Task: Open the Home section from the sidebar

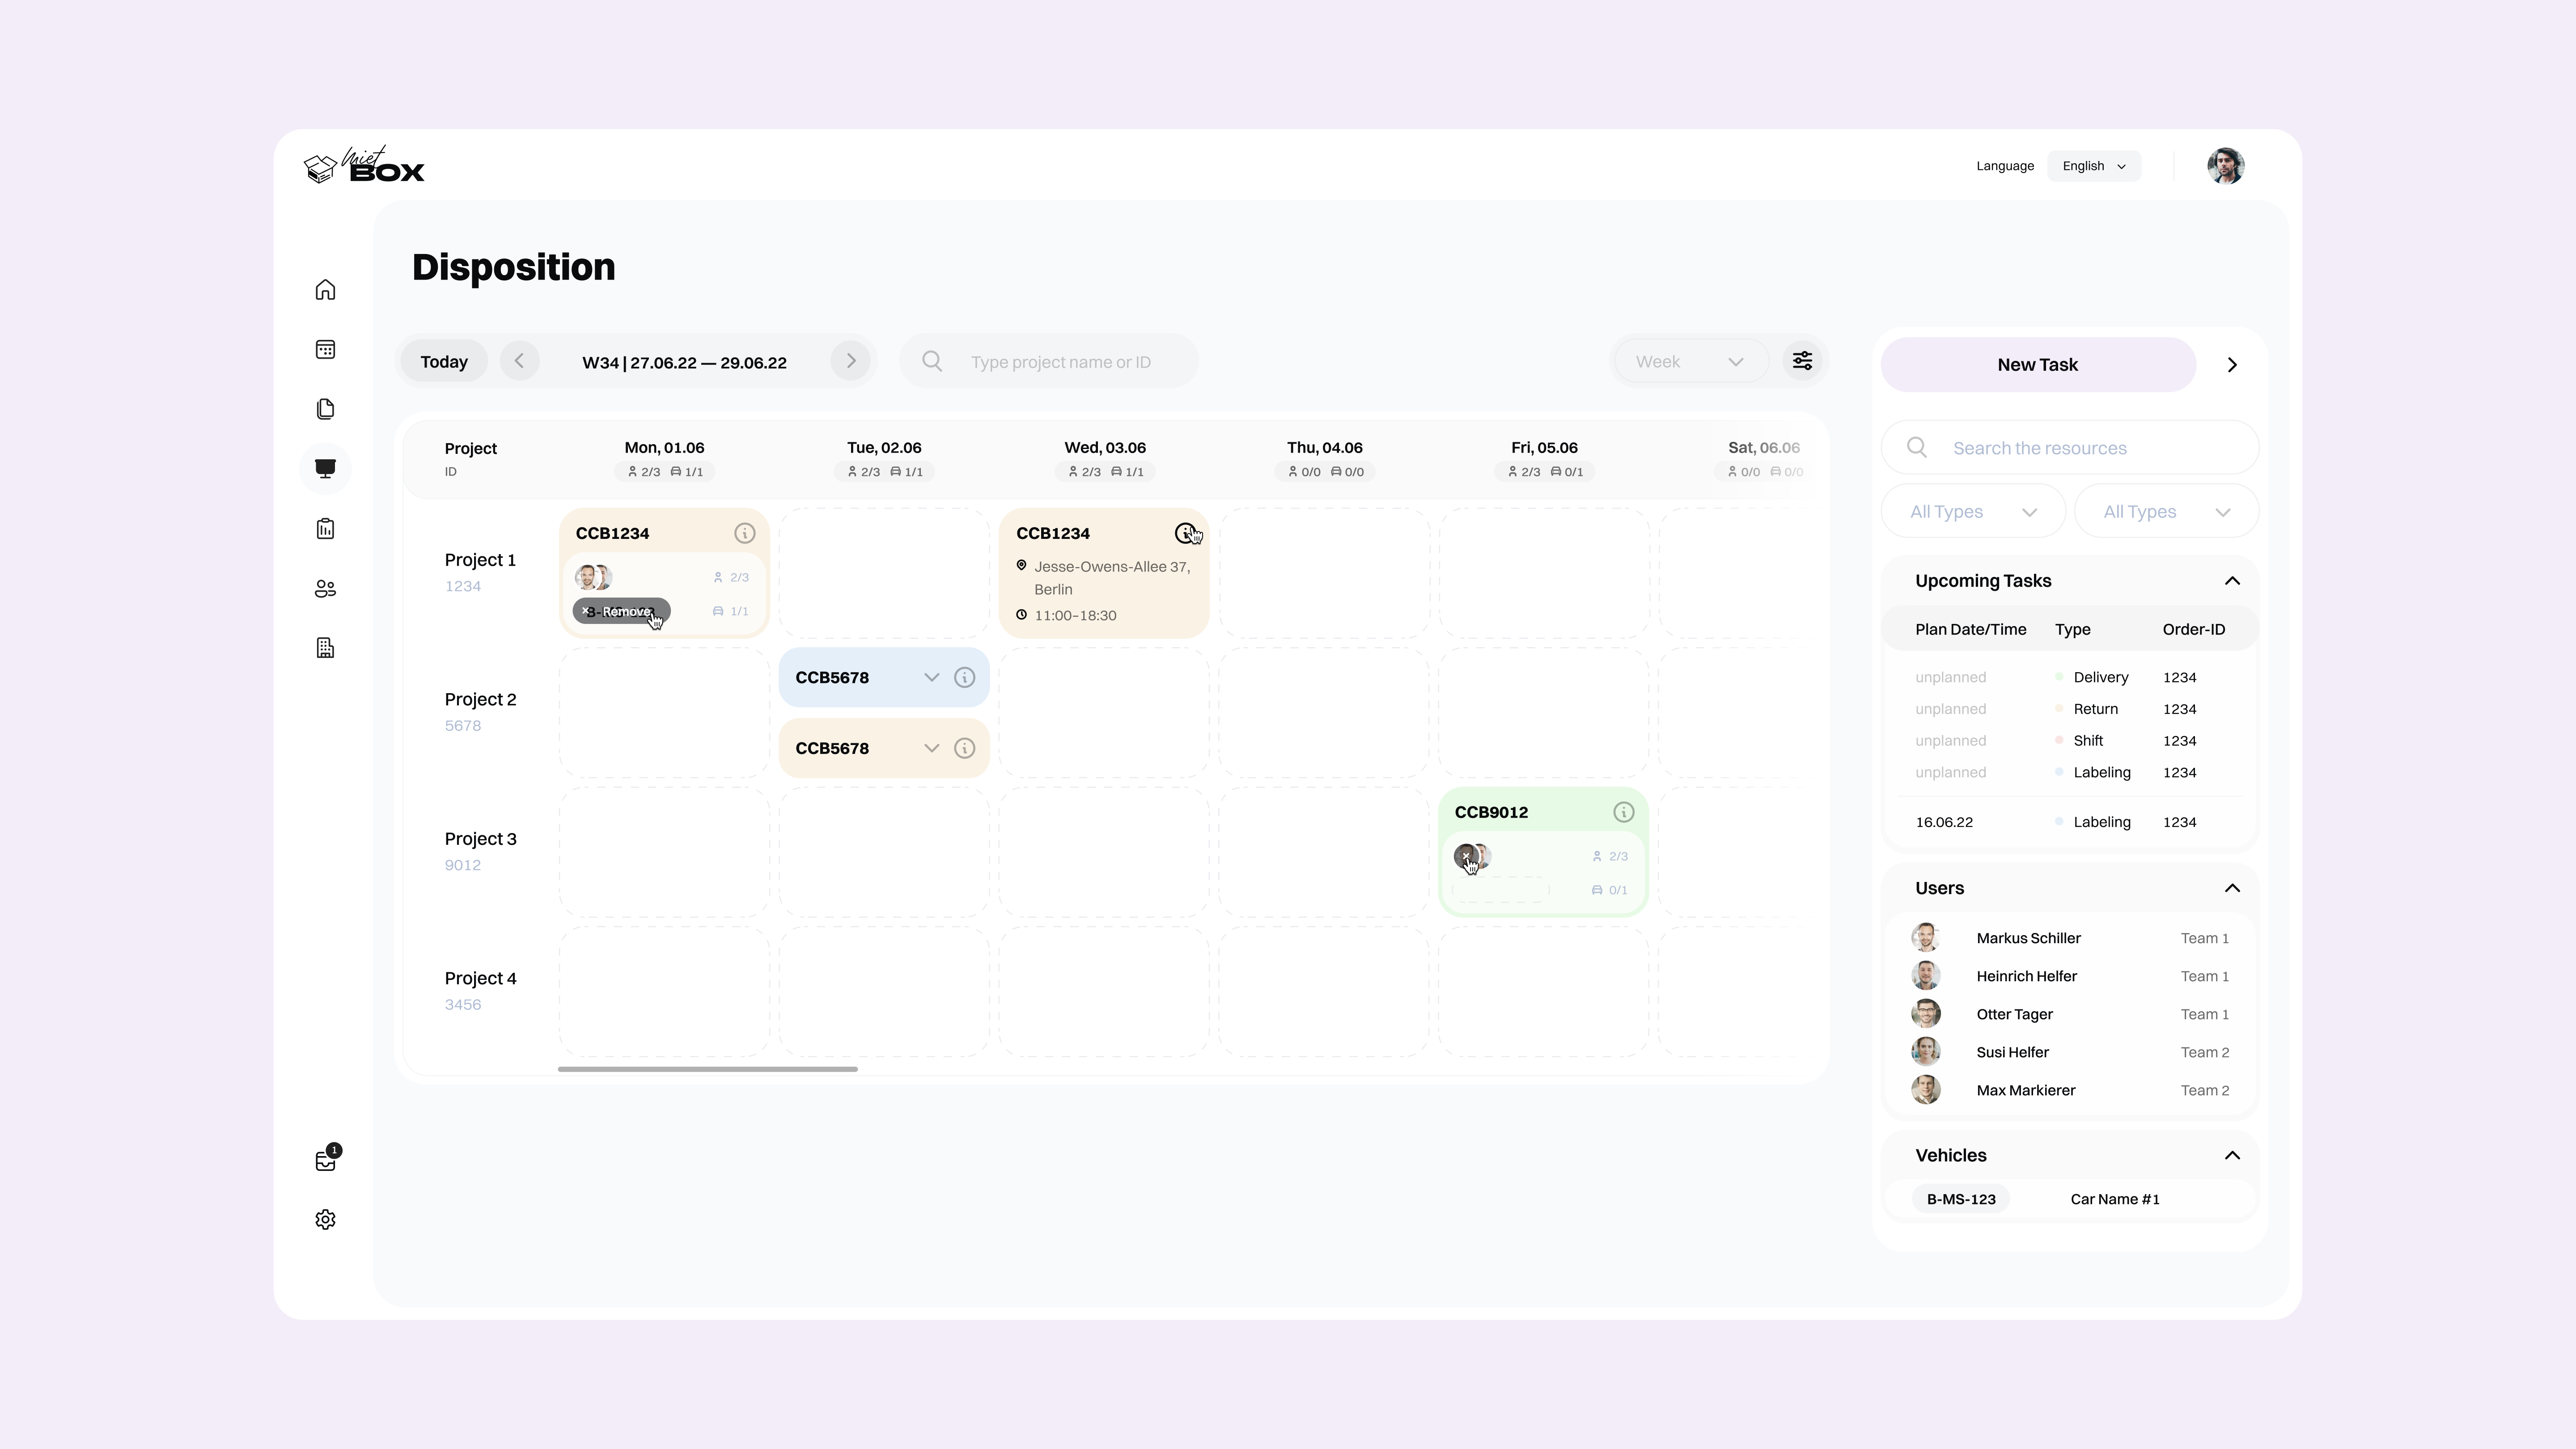Action: 325,289
